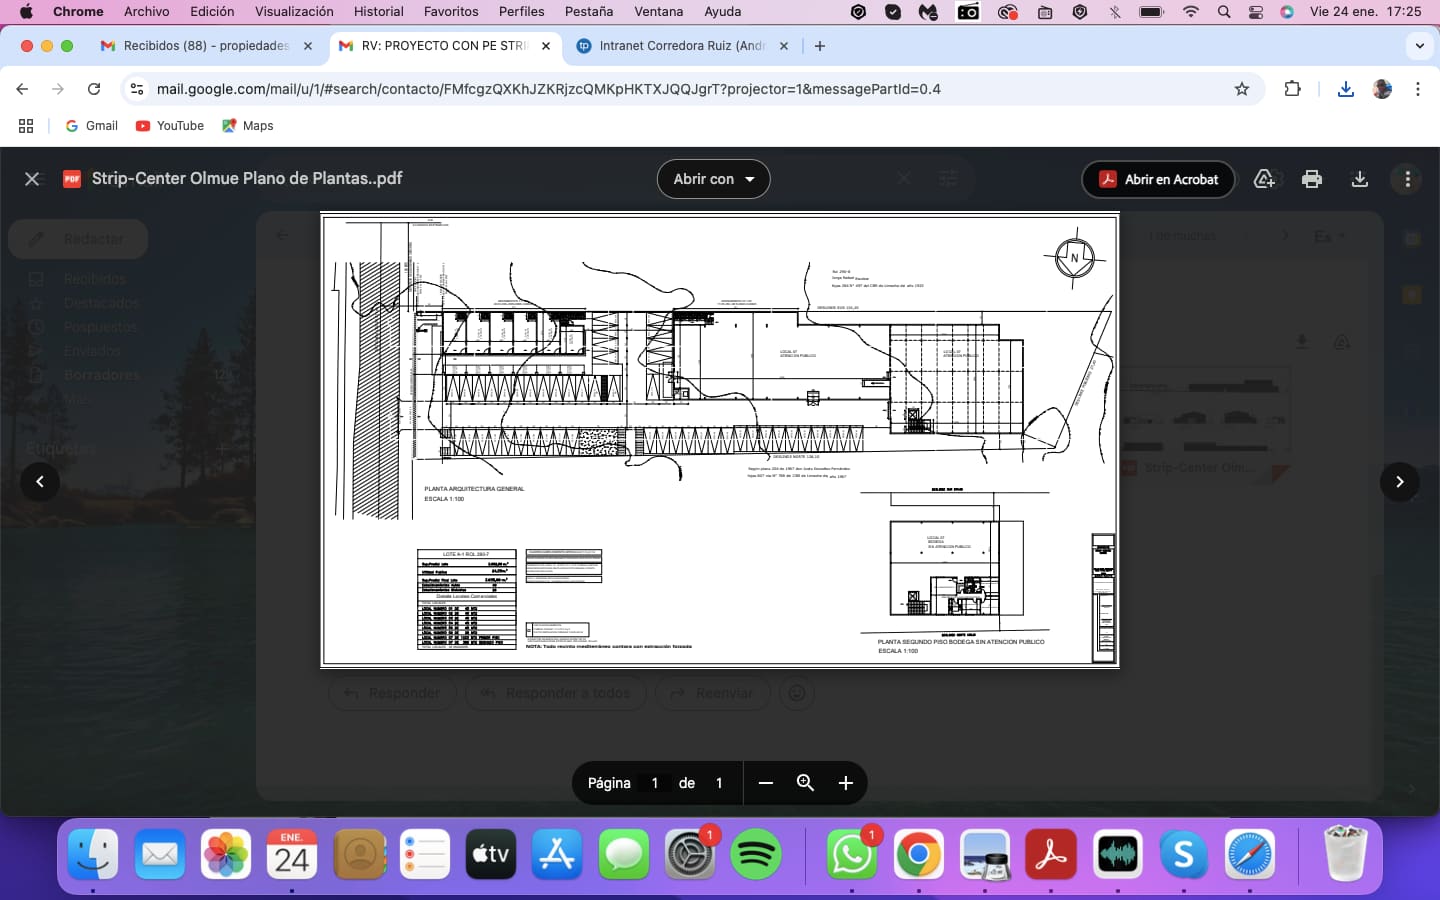Click Abrir en Acrobat button
Image resolution: width=1440 pixels, height=900 pixels.
pos(1158,179)
